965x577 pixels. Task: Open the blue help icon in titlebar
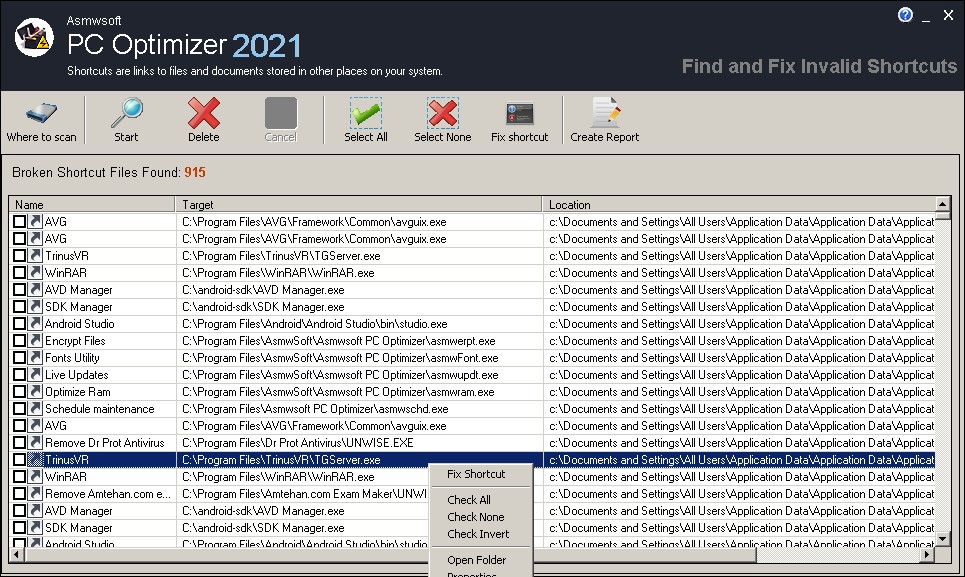905,14
